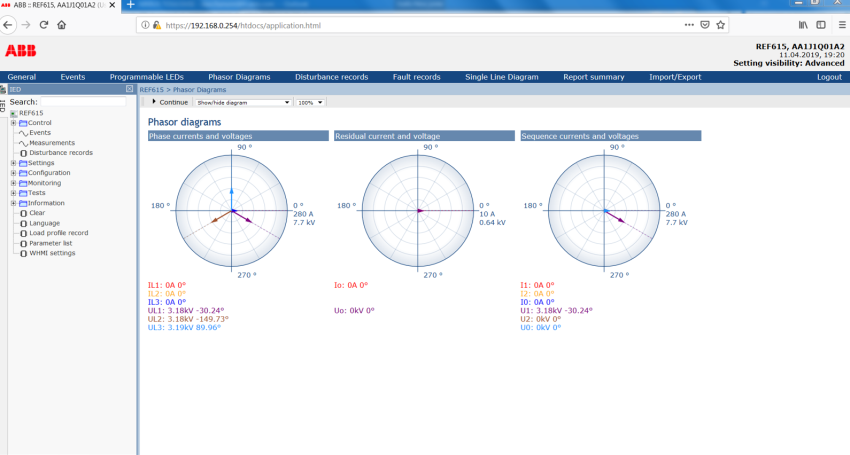Expand the Control folder in tree
Image resolution: width=850 pixels, height=455 pixels.
13,123
